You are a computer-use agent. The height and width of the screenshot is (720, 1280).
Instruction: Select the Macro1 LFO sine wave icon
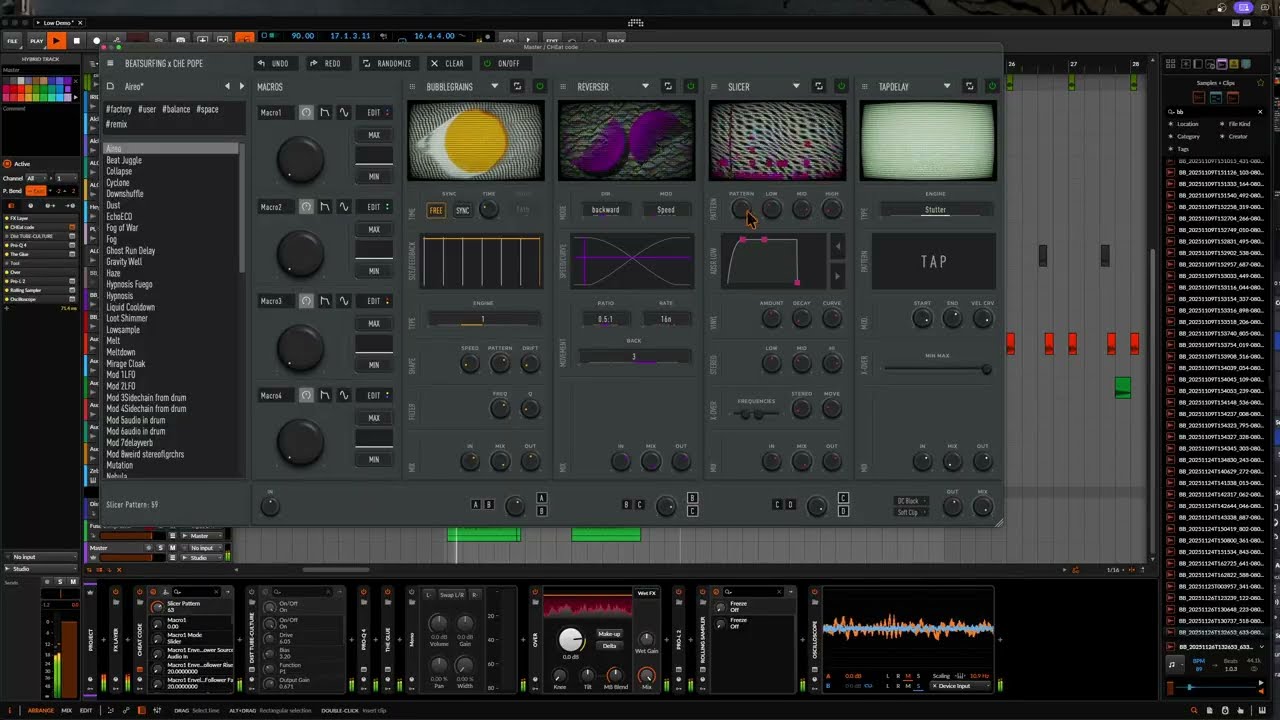(344, 113)
